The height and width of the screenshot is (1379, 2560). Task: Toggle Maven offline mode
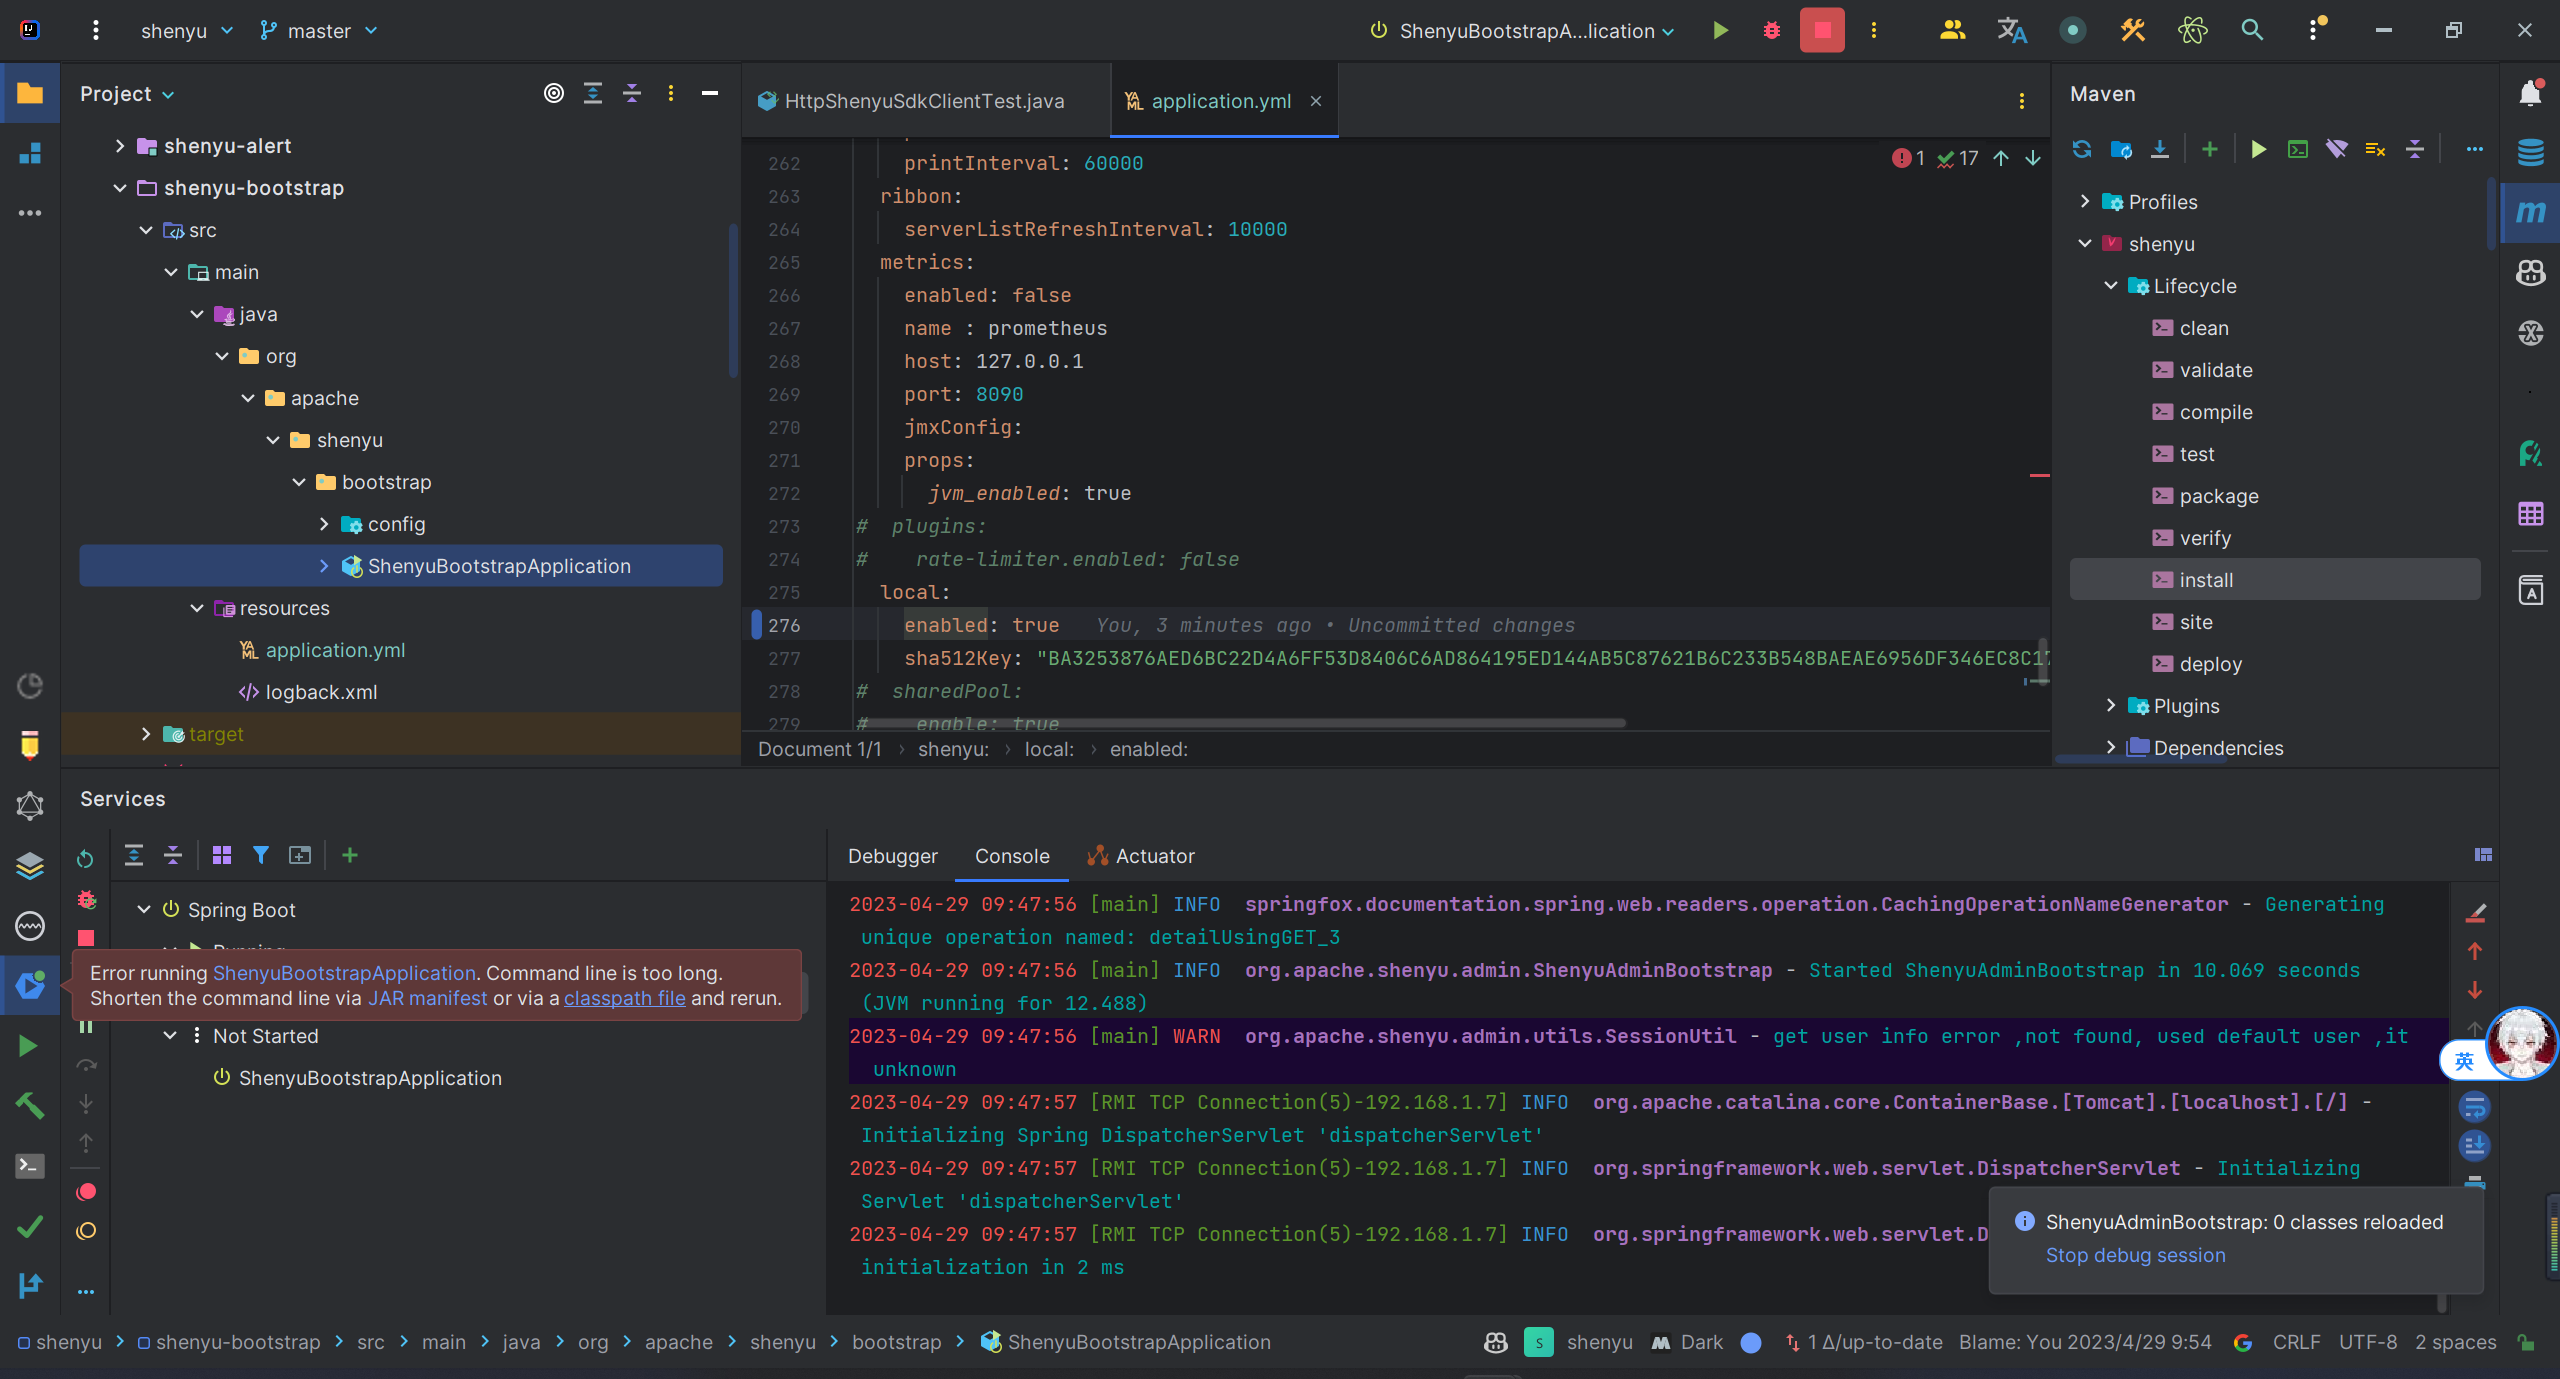click(2336, 149)
